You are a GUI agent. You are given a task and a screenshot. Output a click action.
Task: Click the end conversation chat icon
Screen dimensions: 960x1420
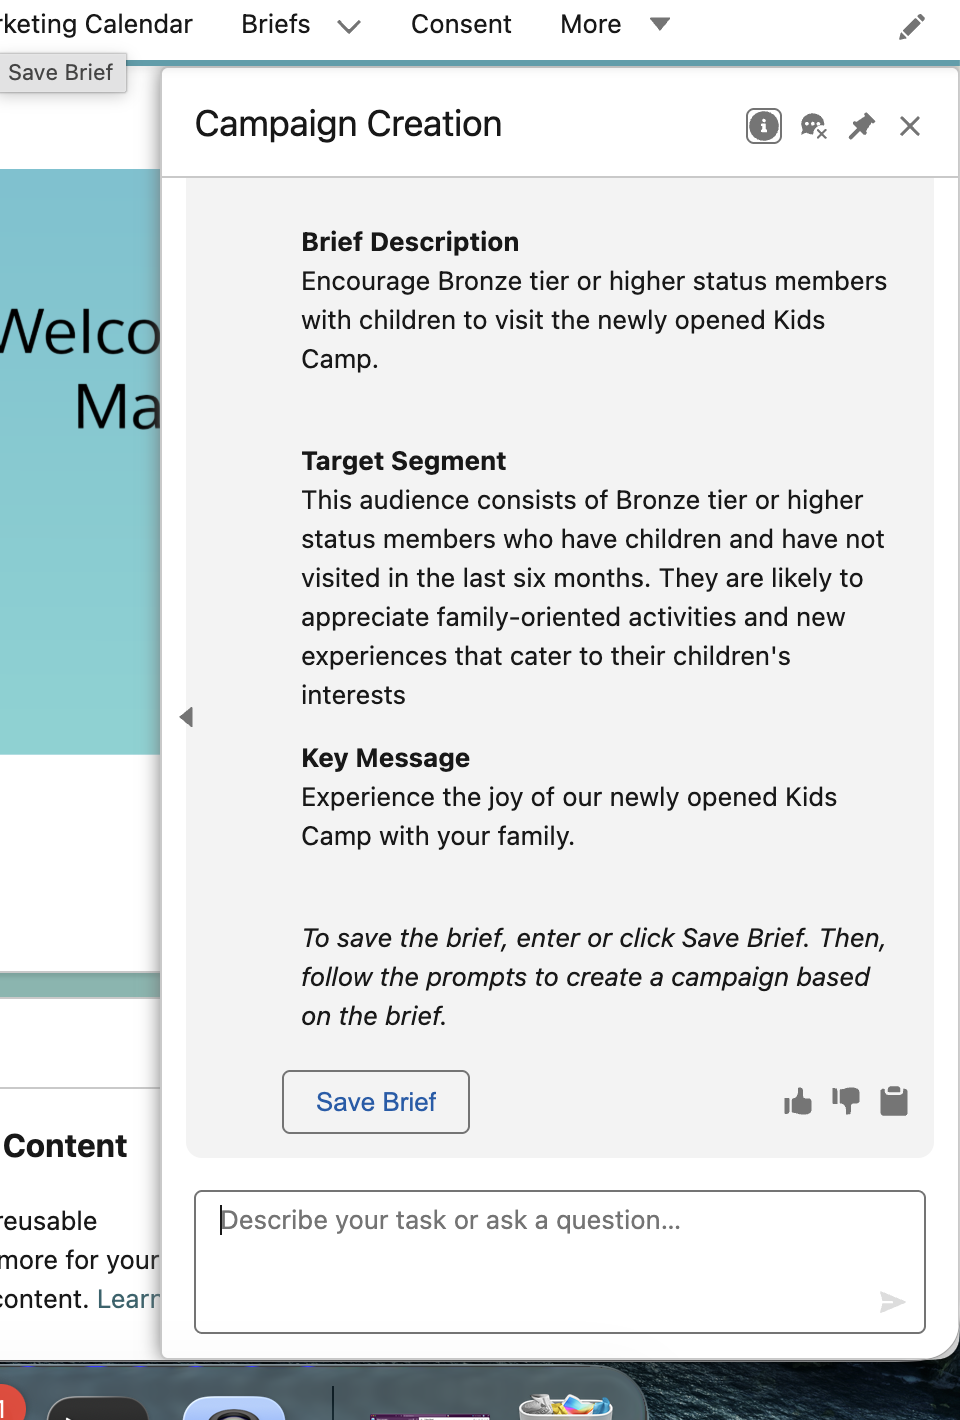(813, 126)
